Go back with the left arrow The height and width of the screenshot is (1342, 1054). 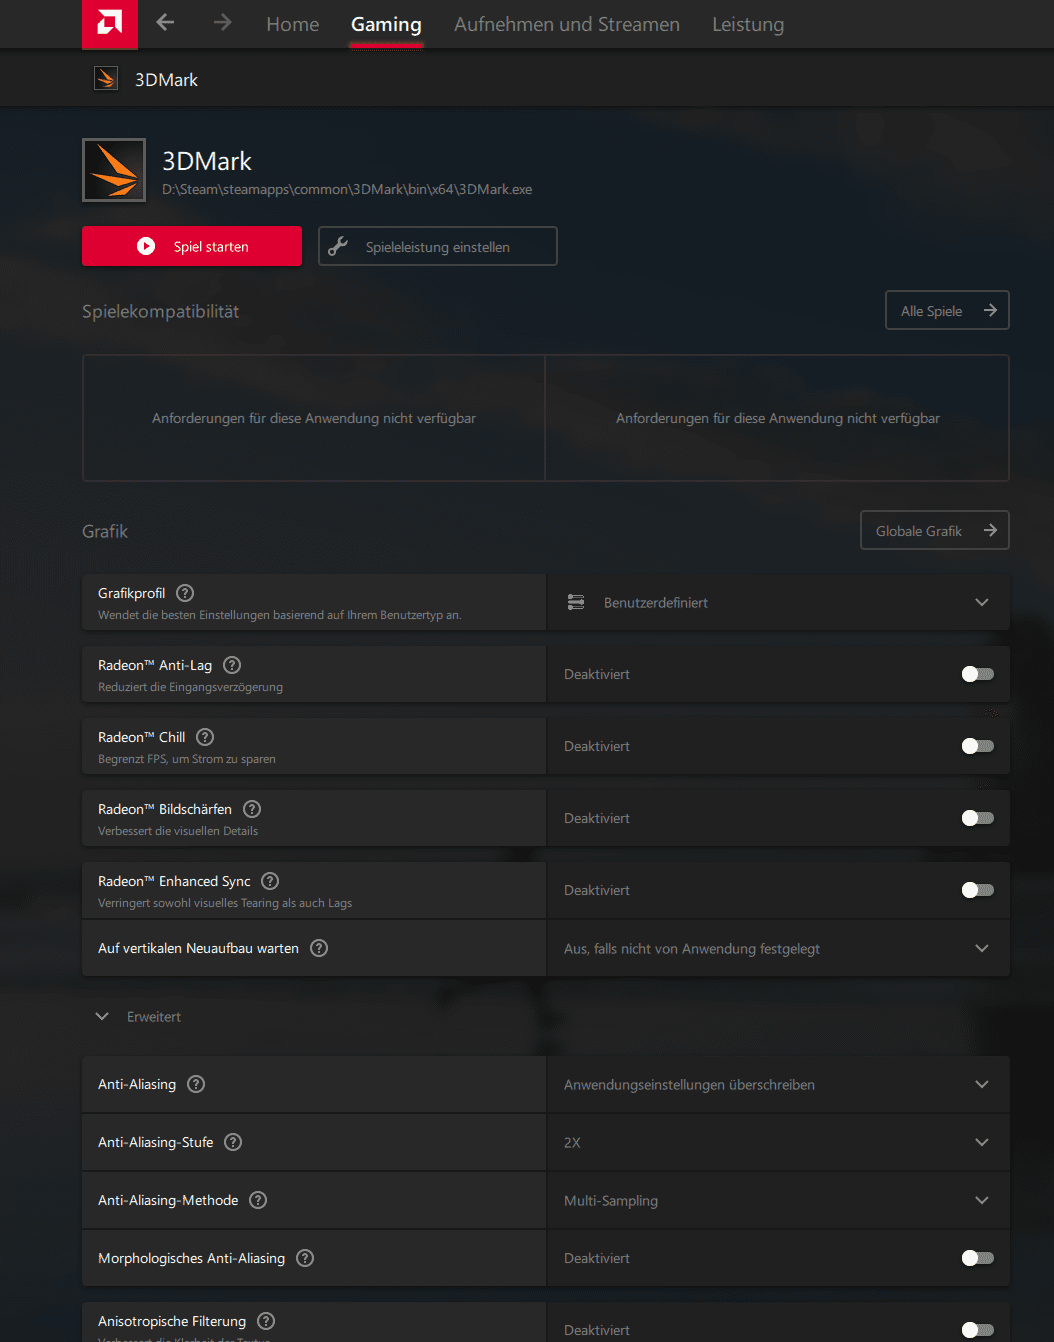166,22
